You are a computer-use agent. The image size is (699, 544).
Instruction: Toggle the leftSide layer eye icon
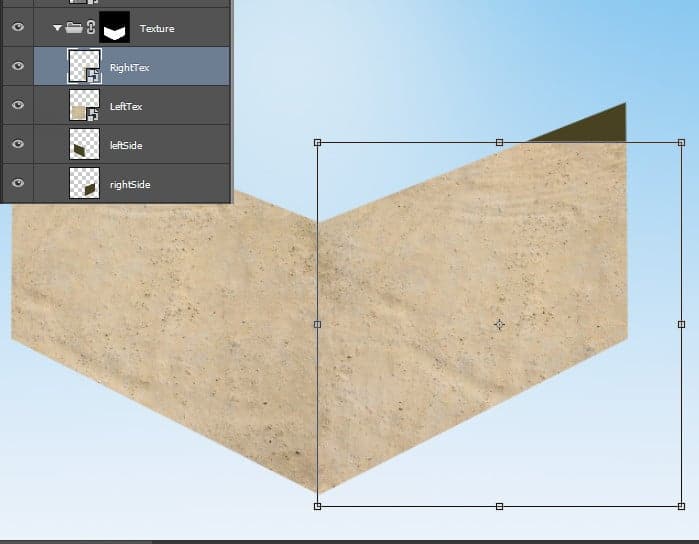[x=17, y=145]
